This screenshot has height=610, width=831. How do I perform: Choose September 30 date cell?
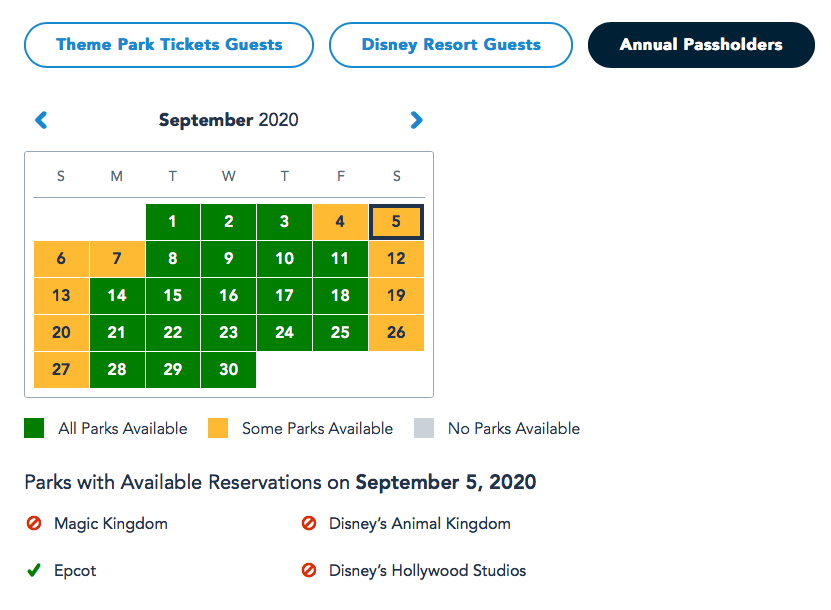coord(229,370)
